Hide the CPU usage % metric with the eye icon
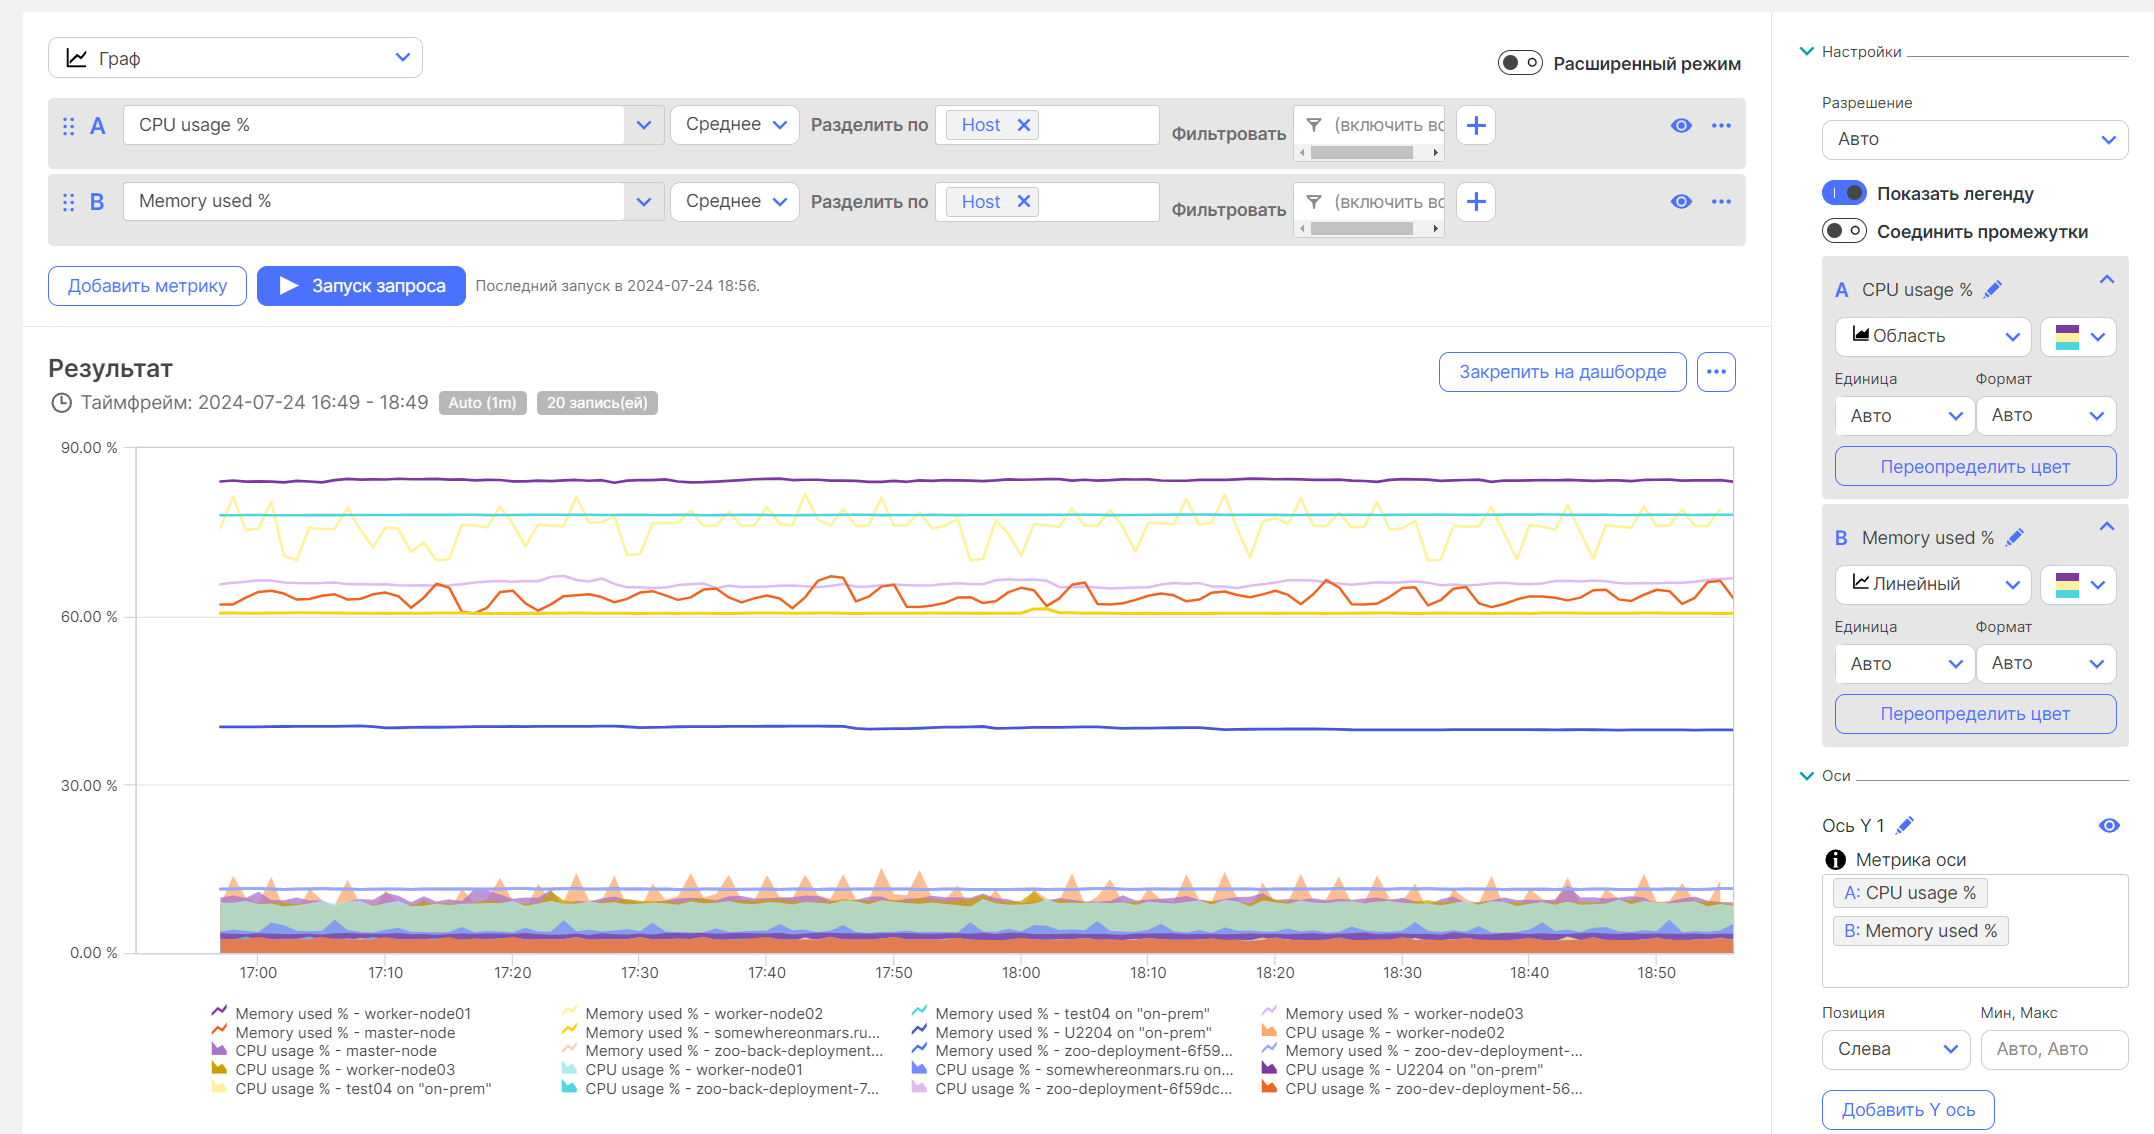2154x1134 pixels. (x=1681, y=126)
